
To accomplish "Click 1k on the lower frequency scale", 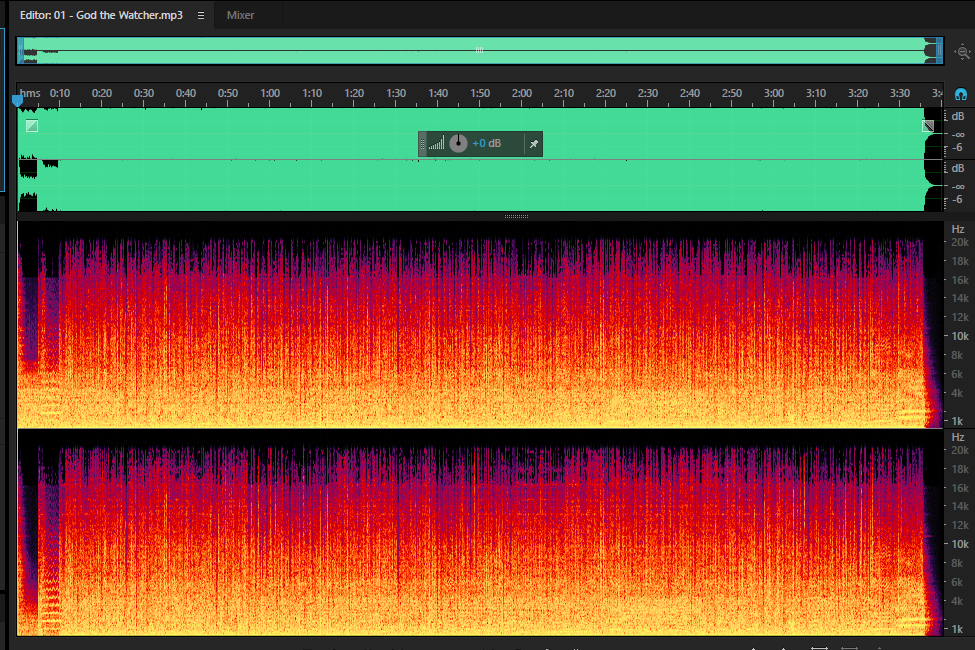I will coord(958,629).
